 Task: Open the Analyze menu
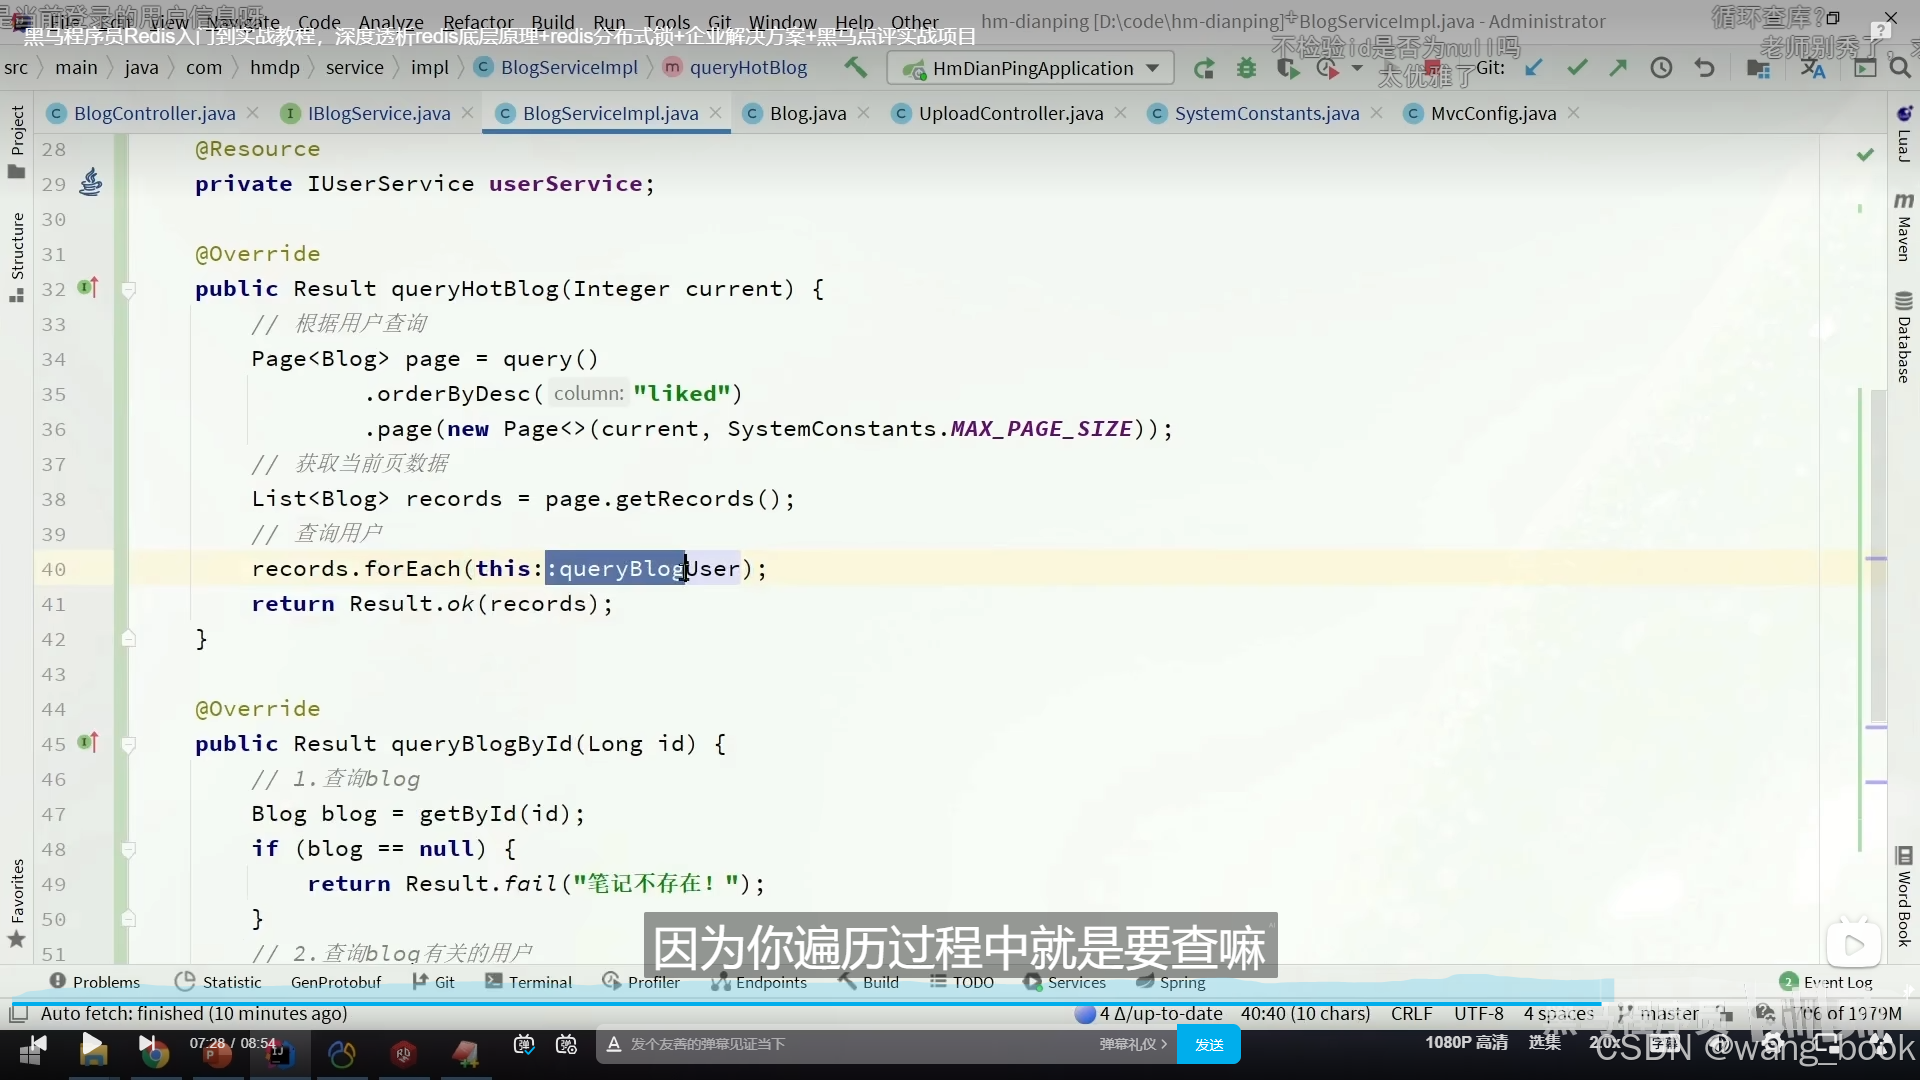pos(391,21)
